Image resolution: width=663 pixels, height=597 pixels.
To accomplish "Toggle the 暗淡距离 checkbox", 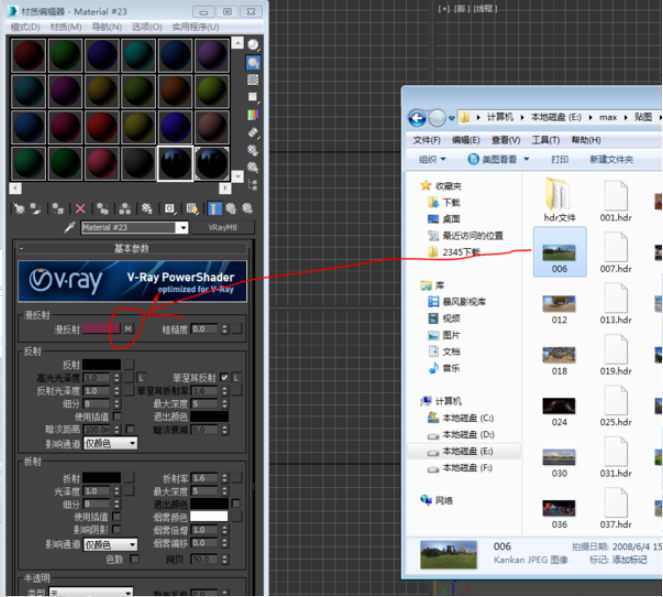I will click(131, 430).
